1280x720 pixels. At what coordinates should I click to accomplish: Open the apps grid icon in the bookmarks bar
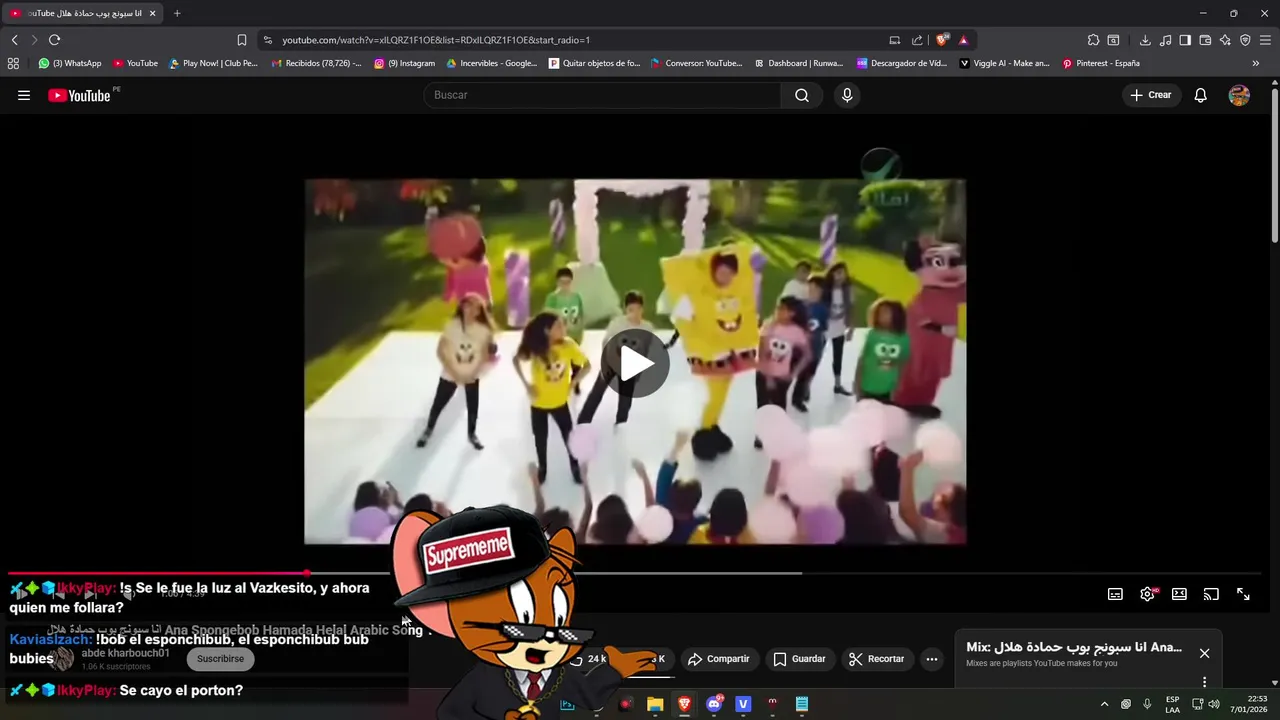pos(13,63)
